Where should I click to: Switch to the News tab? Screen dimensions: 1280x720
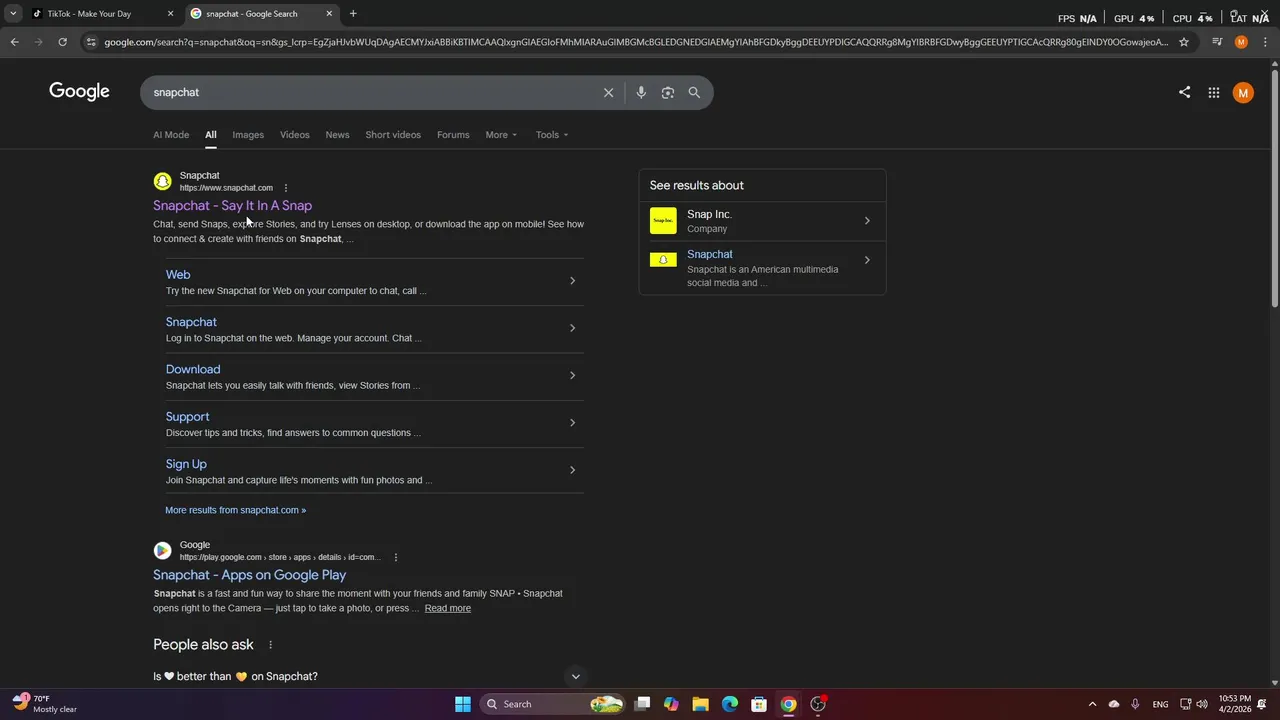click(x=337, y=135)
